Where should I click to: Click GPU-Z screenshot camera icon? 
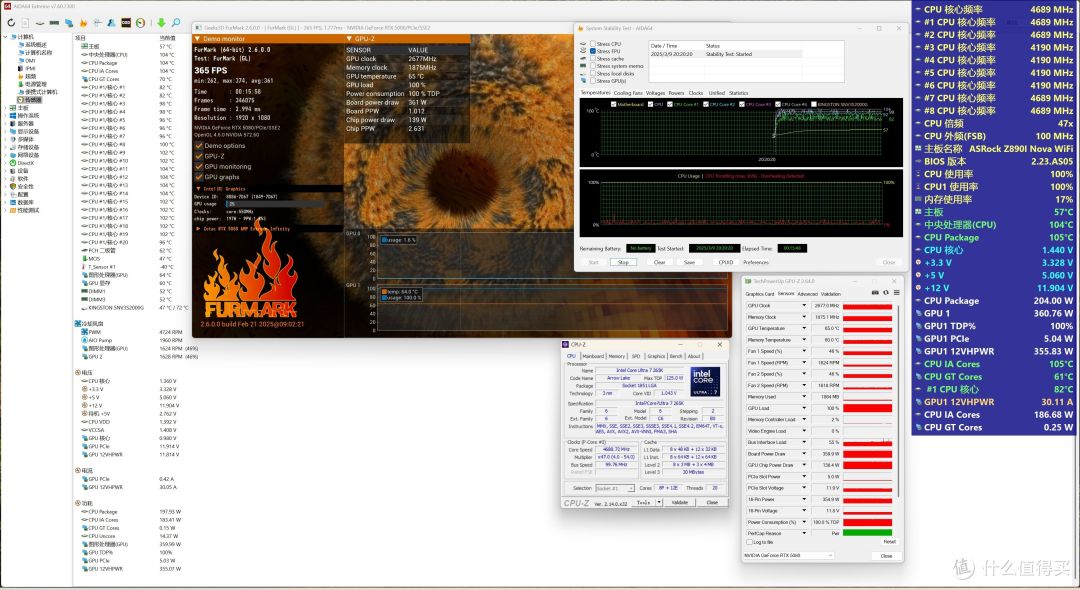875,293
